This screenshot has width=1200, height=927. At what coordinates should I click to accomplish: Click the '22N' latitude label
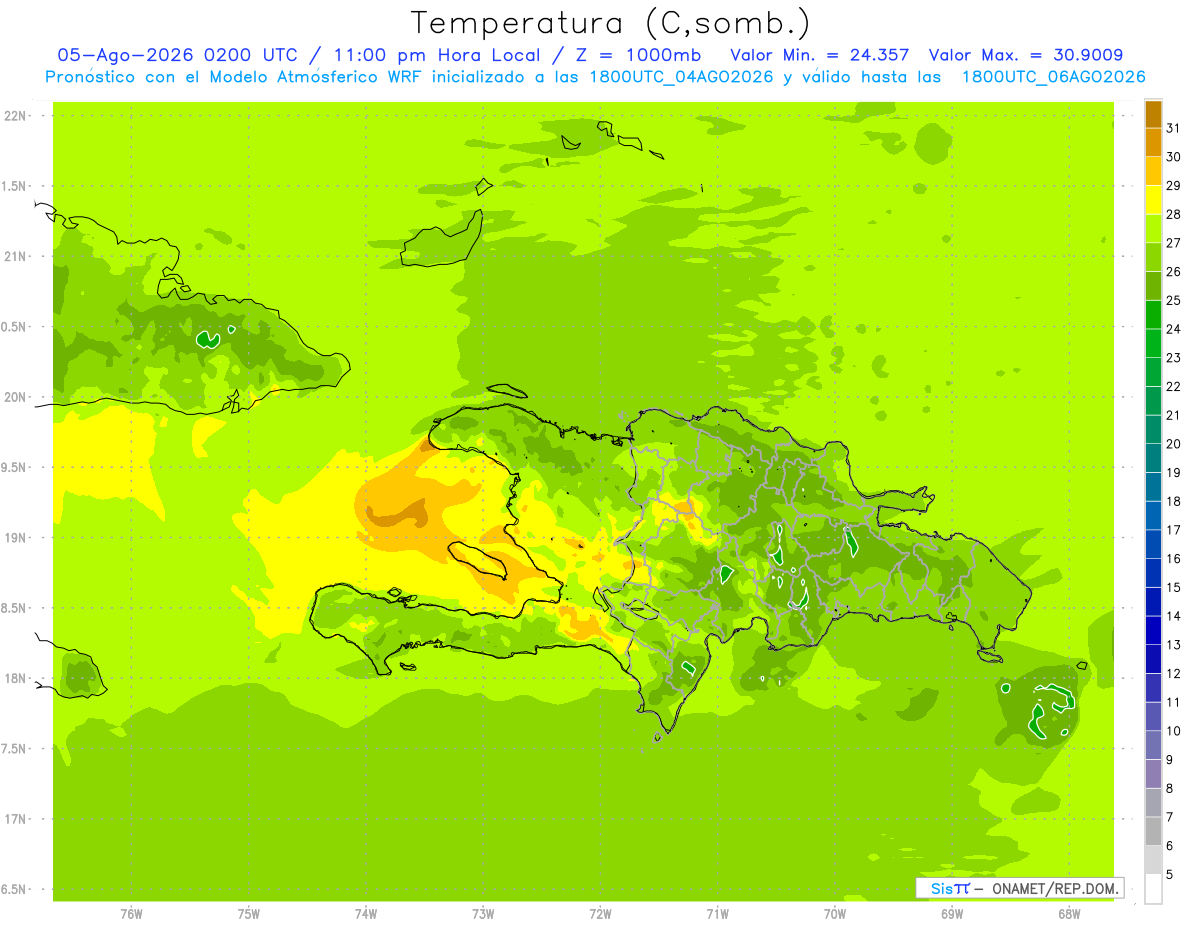(16, 116)
